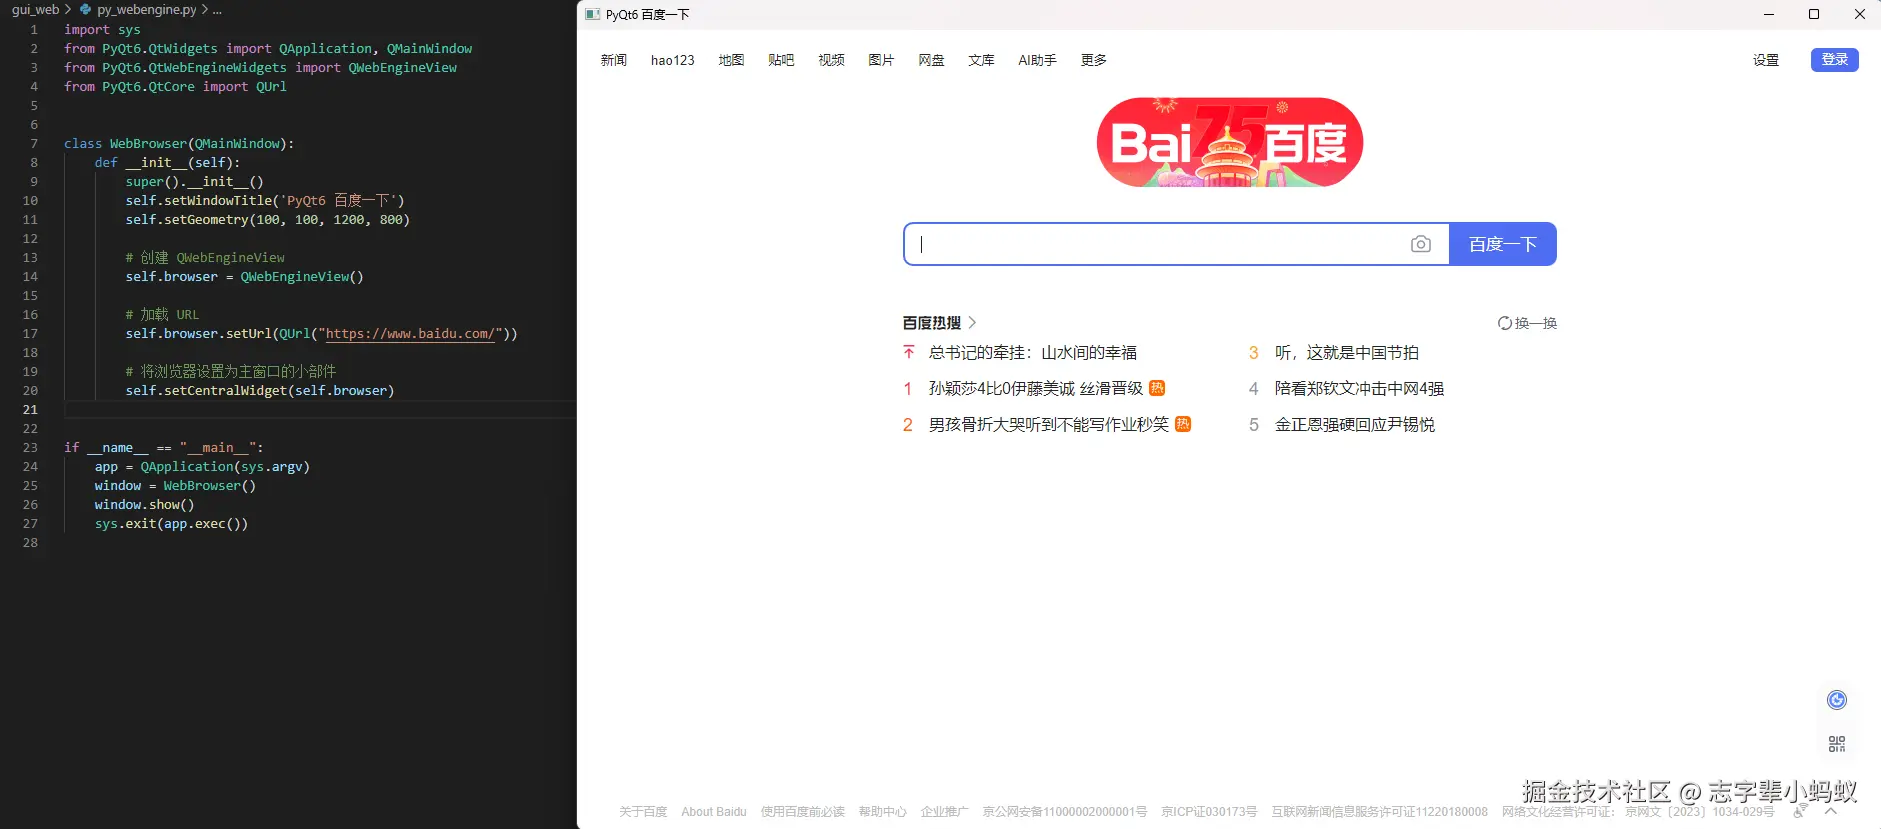Click the 热 badge after 男孩骨折 headline
This screenshot has height=829, width=1881.
point(1183,424)
